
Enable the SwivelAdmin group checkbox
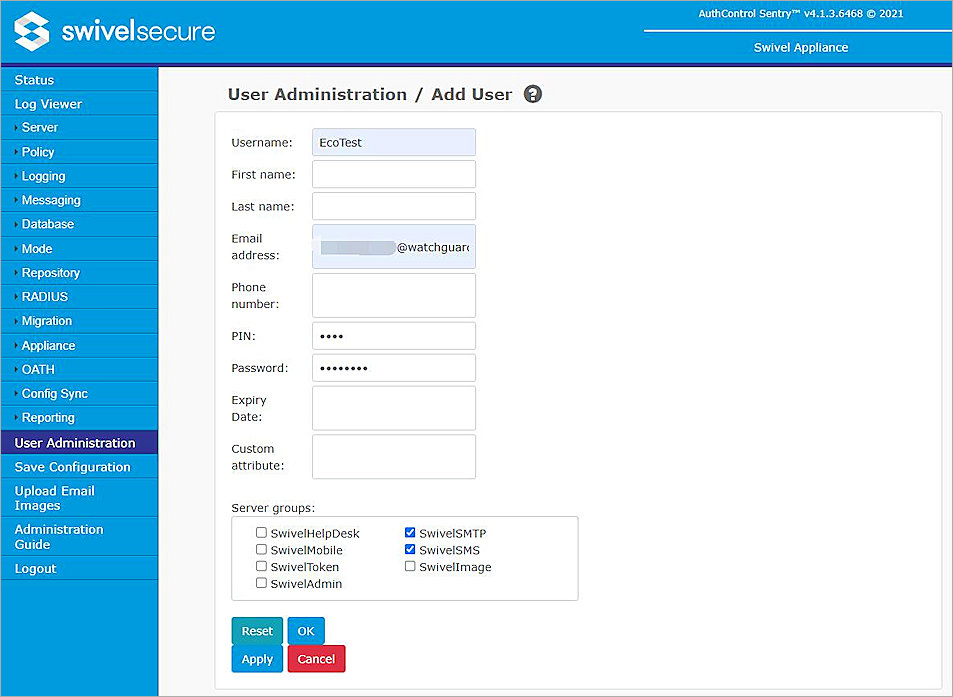[261, 583]
